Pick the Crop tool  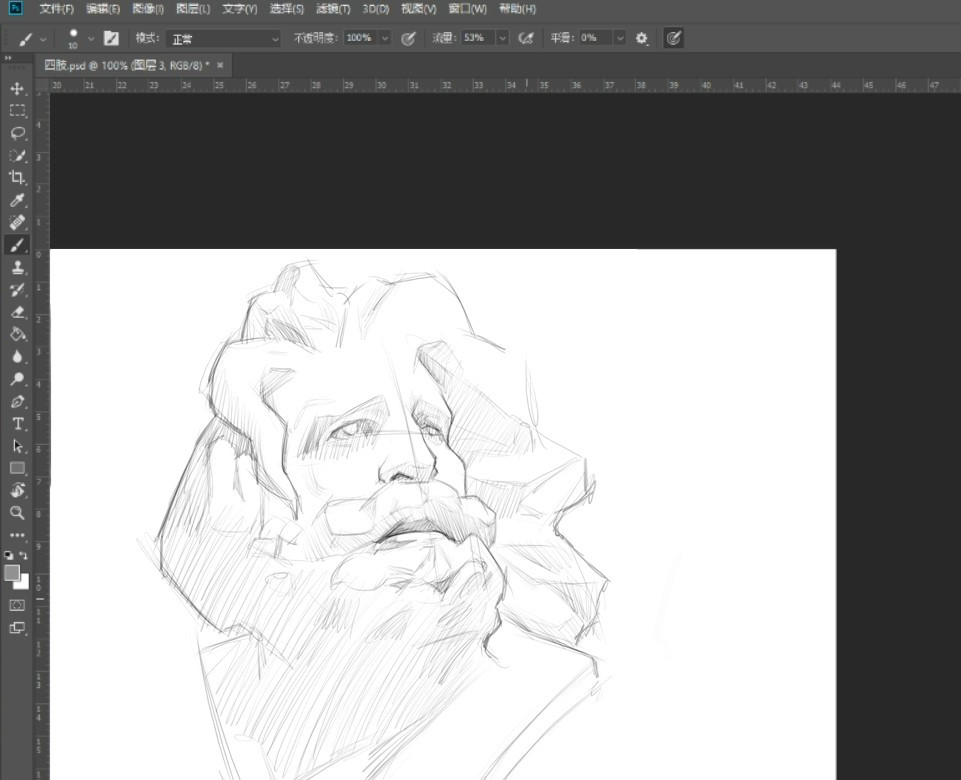pyautogui.click(x=17, y=178)
